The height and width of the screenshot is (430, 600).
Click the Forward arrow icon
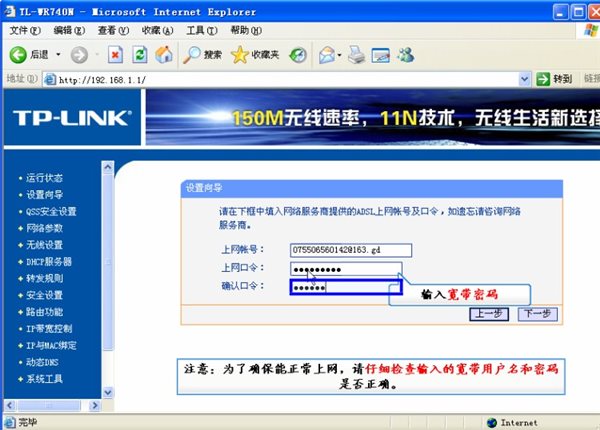pyautogui.click(x=79, y=55)
